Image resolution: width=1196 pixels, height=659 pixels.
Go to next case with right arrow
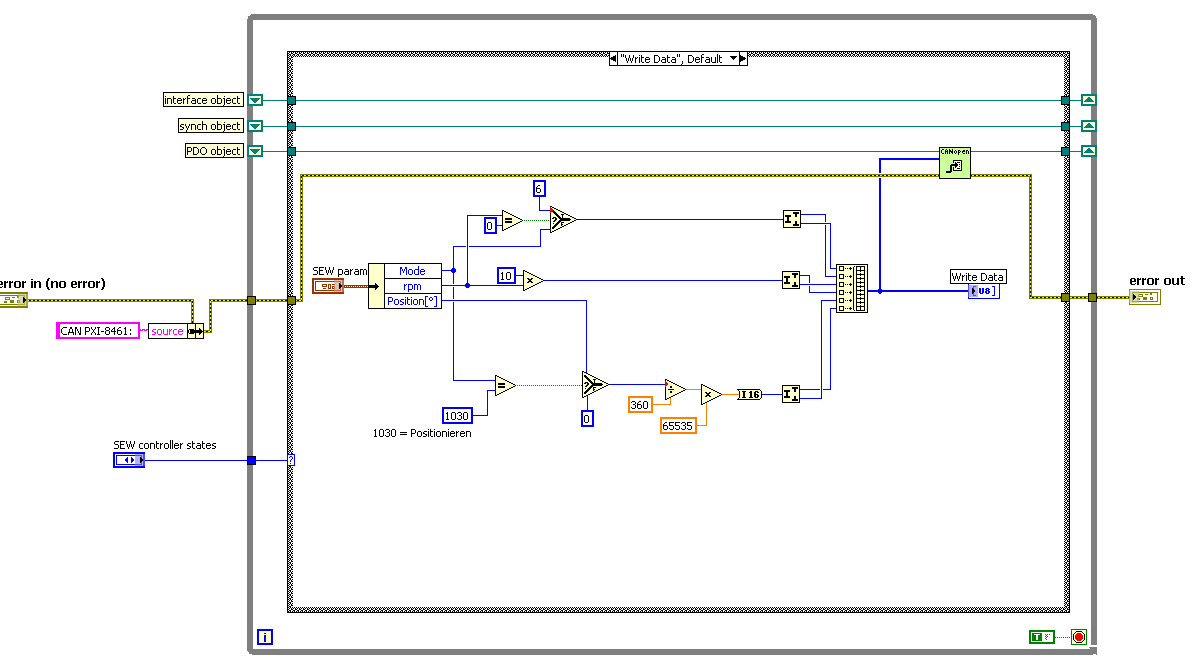pyautogui.click(x=743, y=59)
